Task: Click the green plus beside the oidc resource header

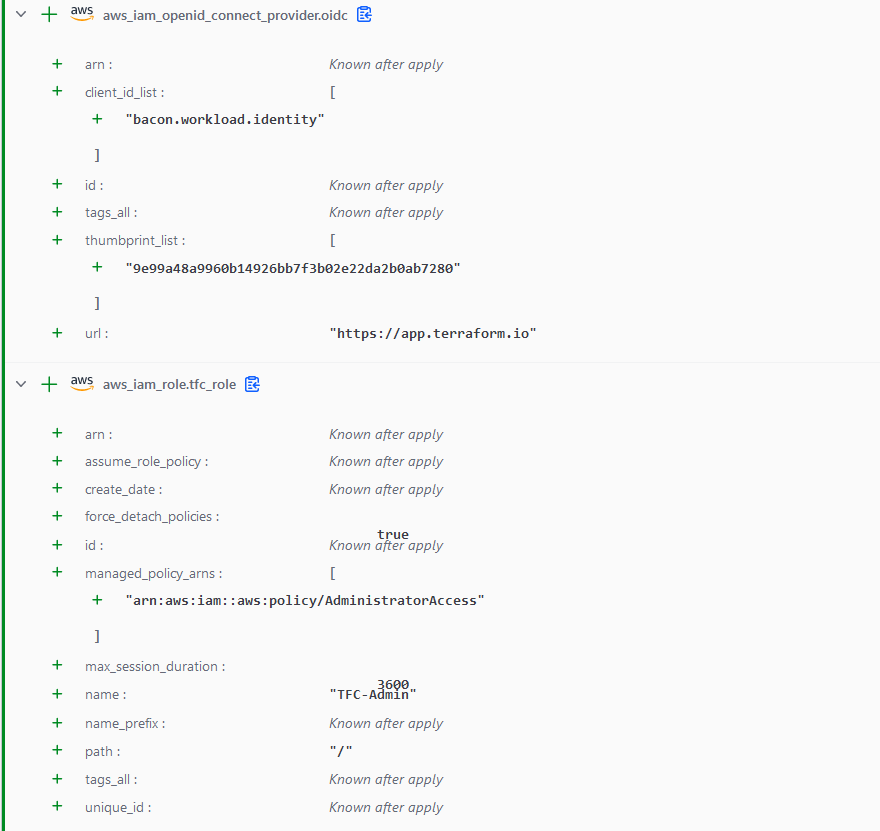Action: coord(49,15)
